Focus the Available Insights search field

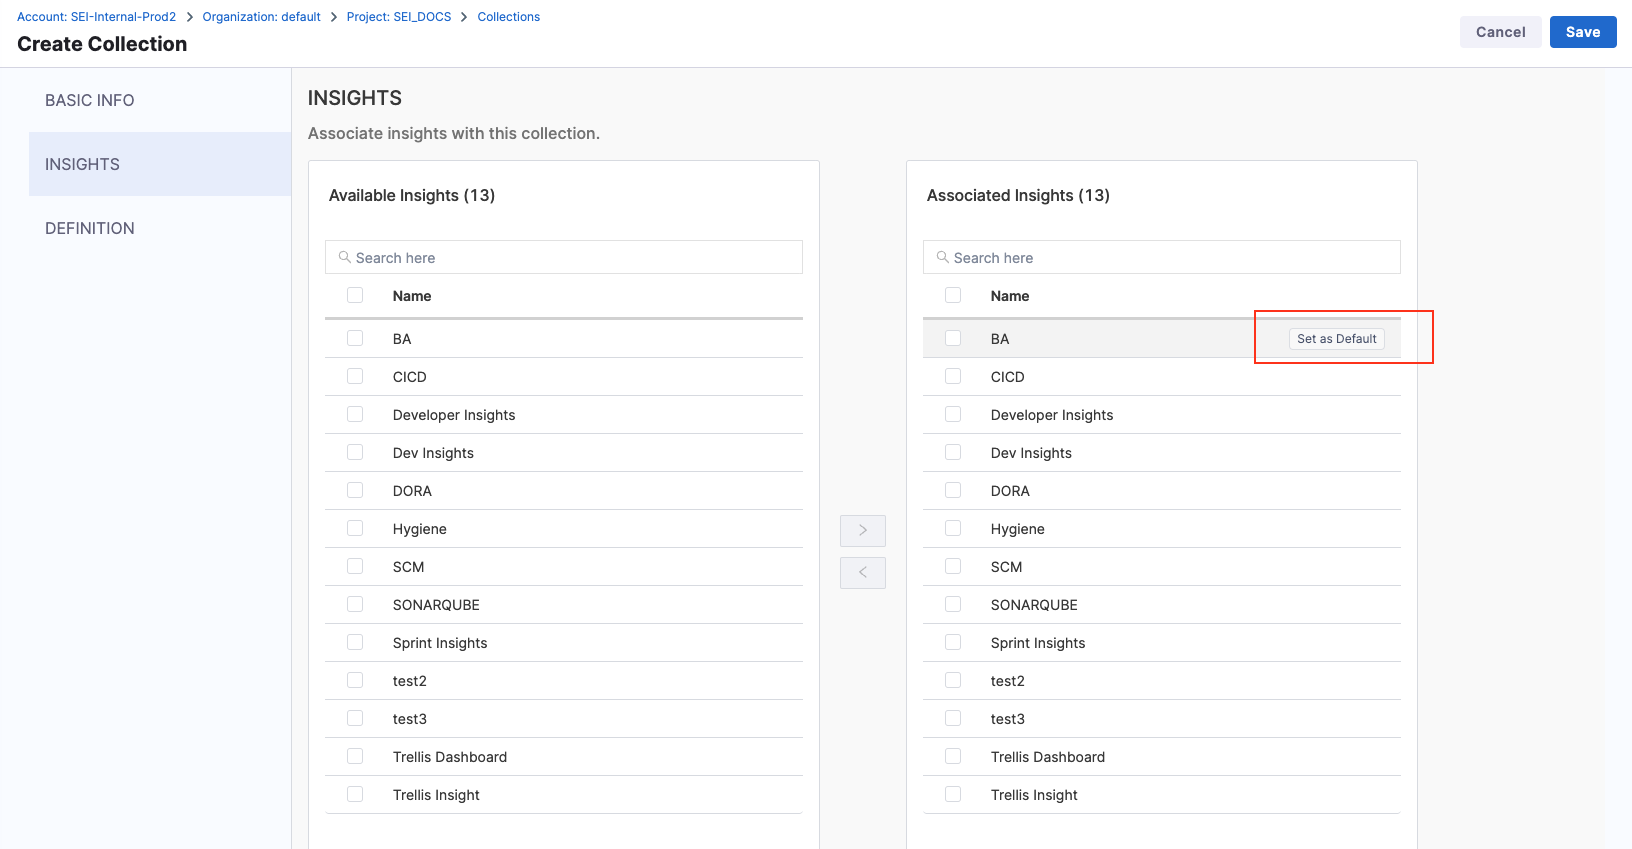pyautogui.click(x=570, y=257)
